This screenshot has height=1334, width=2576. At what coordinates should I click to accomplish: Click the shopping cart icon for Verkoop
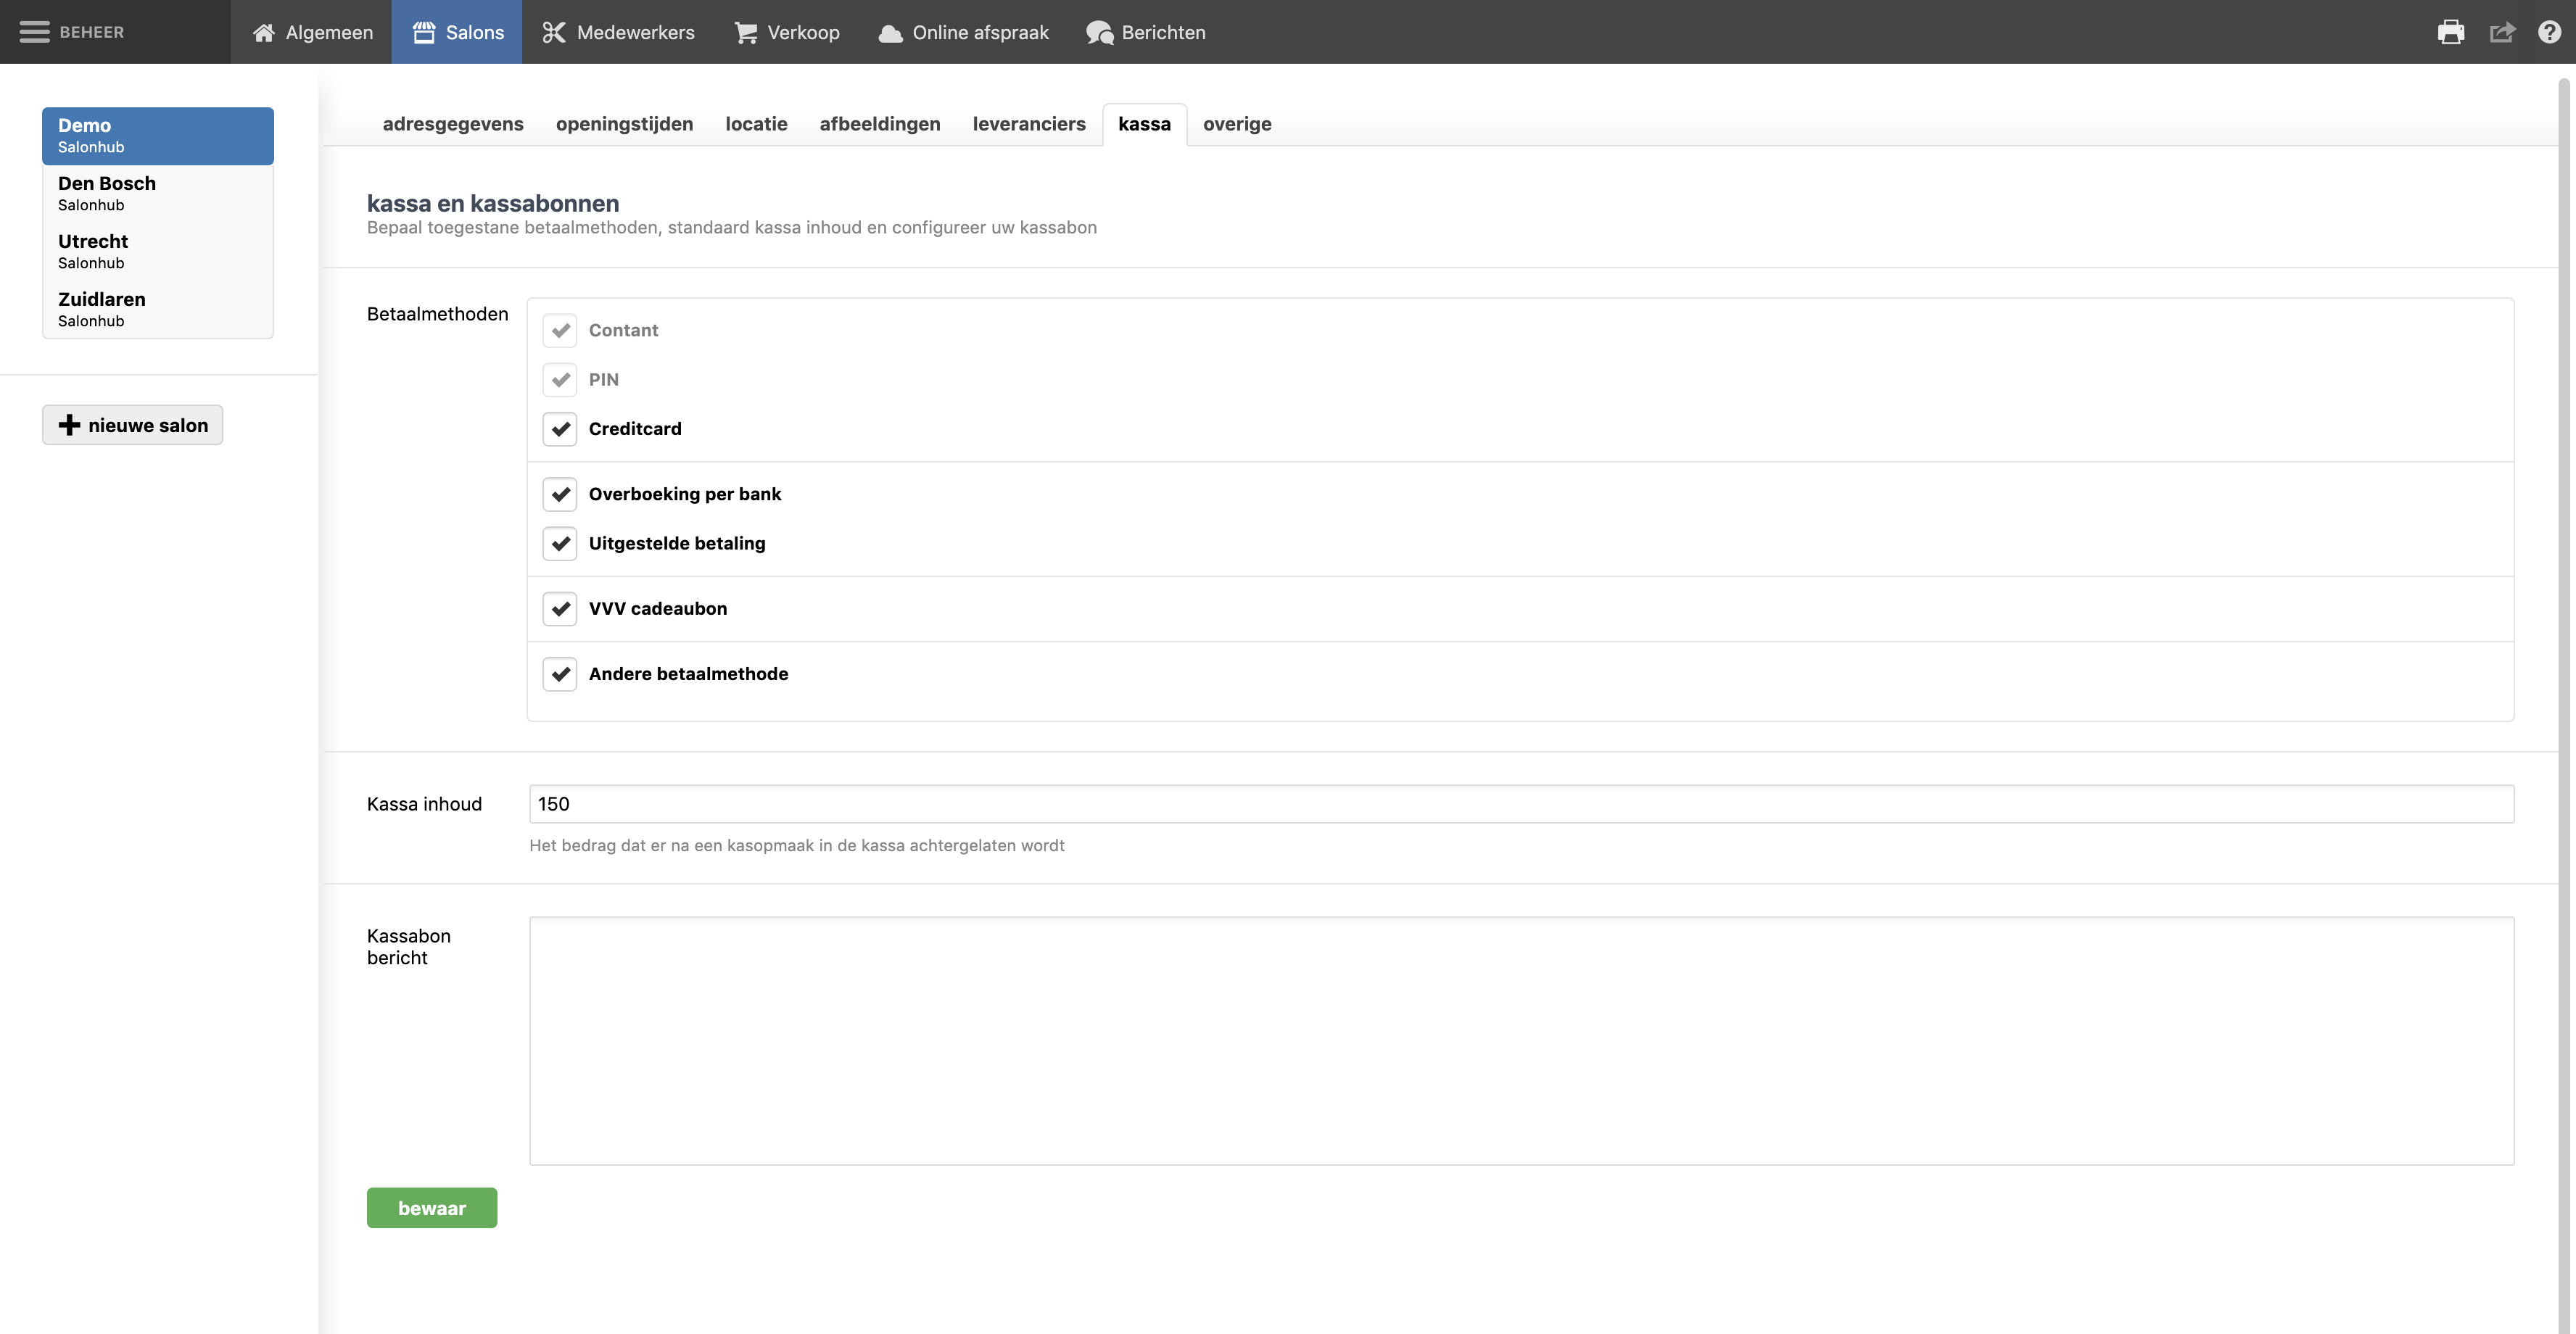[746, 33]
